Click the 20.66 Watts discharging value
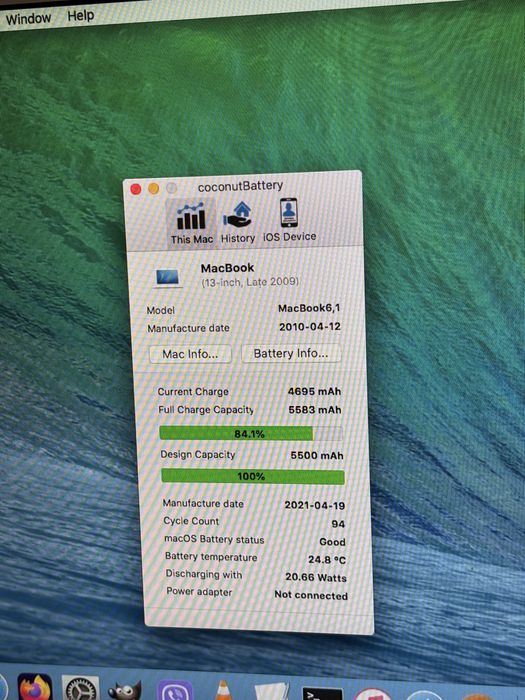Viewport: 525px width, 700px height. [x=316, y=577]
